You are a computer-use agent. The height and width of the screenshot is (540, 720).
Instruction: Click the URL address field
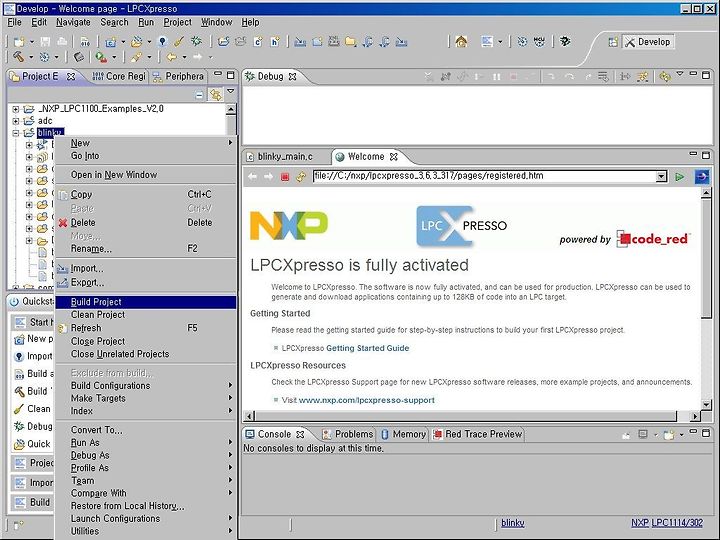485,176
